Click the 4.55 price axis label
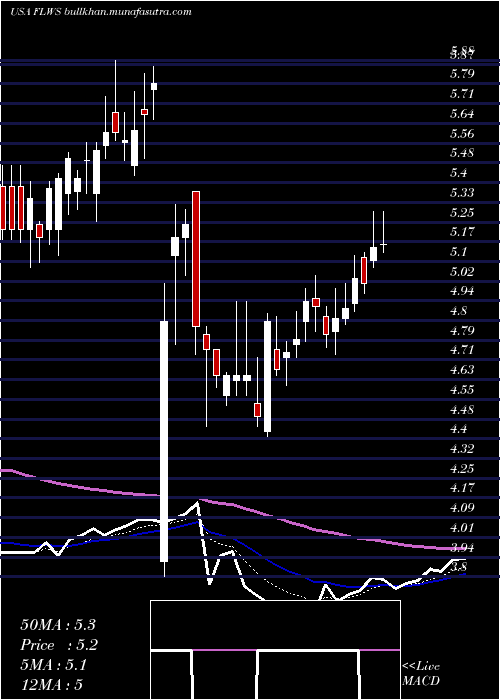This screenshot has width=500, height=700. 462,389
